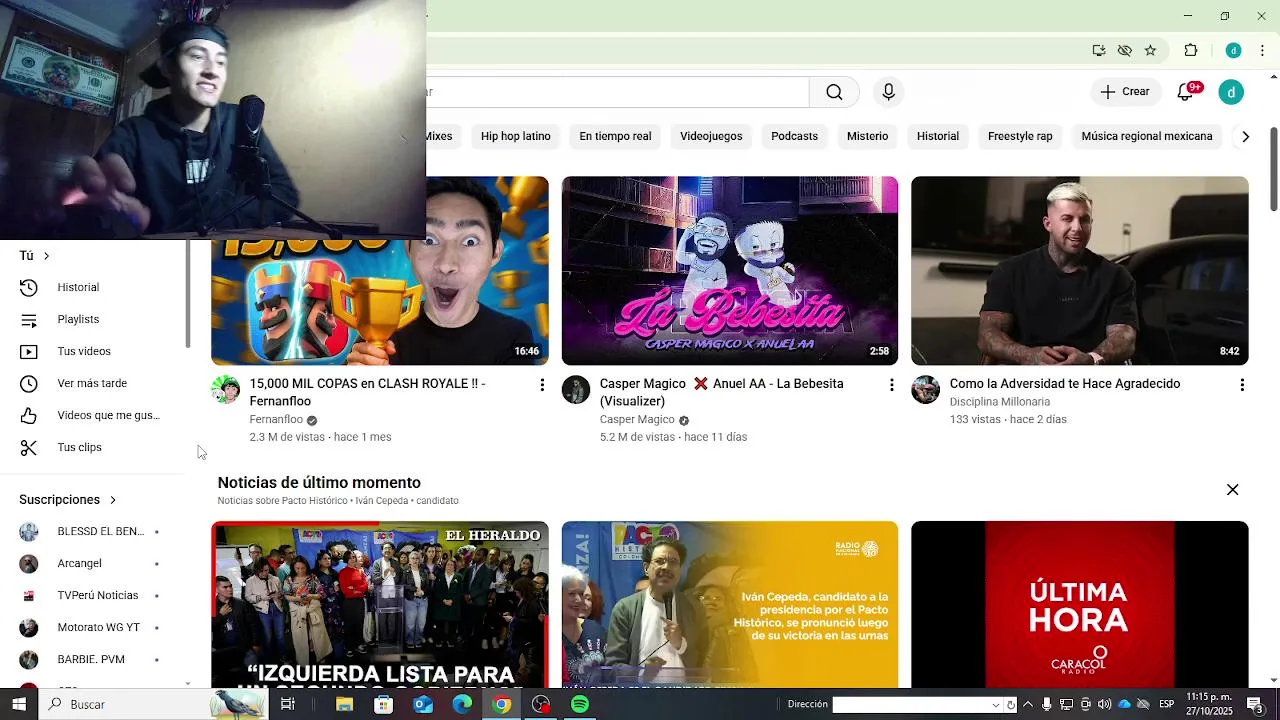Open the Caracol Radio Última Hora thumbnail
Image resolution: width=1280 pixels, height=720 pixels.
(1080, 604)
